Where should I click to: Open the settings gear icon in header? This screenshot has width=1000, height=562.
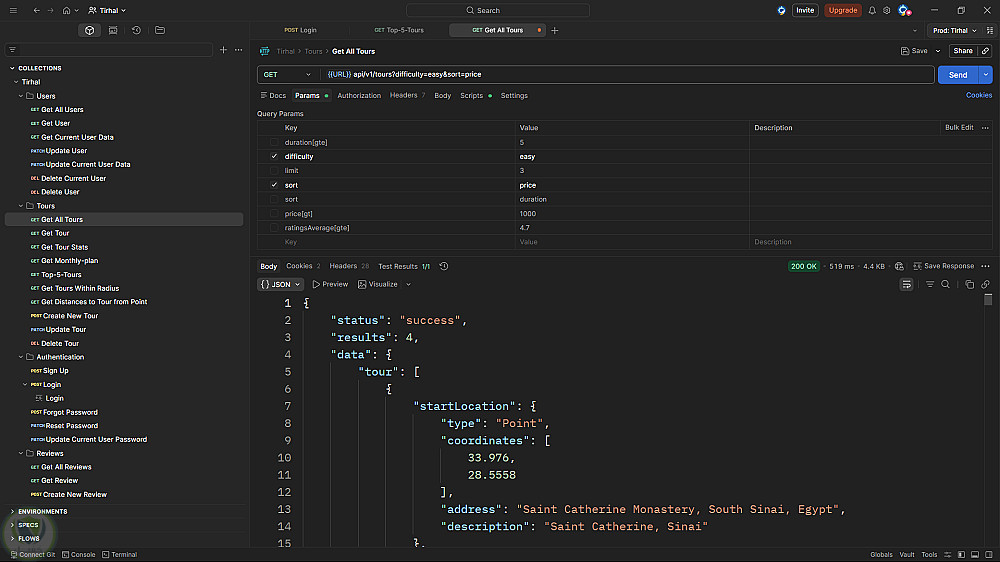(x=886, y=10)
